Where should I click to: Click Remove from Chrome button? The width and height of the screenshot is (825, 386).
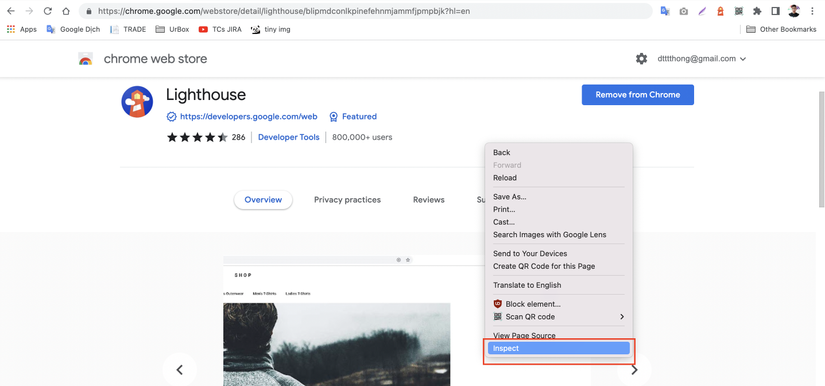pos(638,95)
